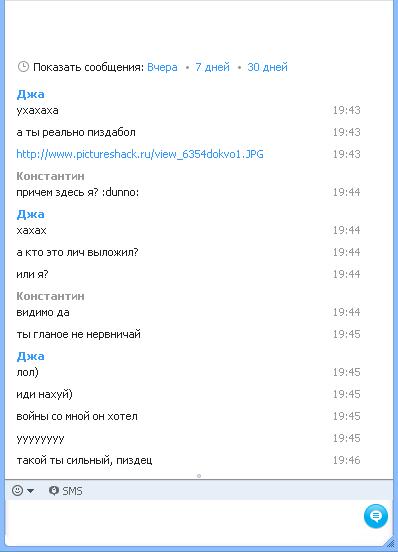This screenshot has width=398, height=552.
Task: Click the clock icon beside Показать сообщения
Action: tap(23, 67)
